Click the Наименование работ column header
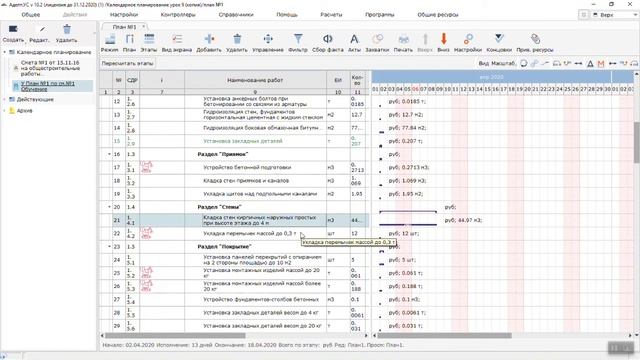The width and height of the screenshot is (640, 360). (x=255, y=80)
